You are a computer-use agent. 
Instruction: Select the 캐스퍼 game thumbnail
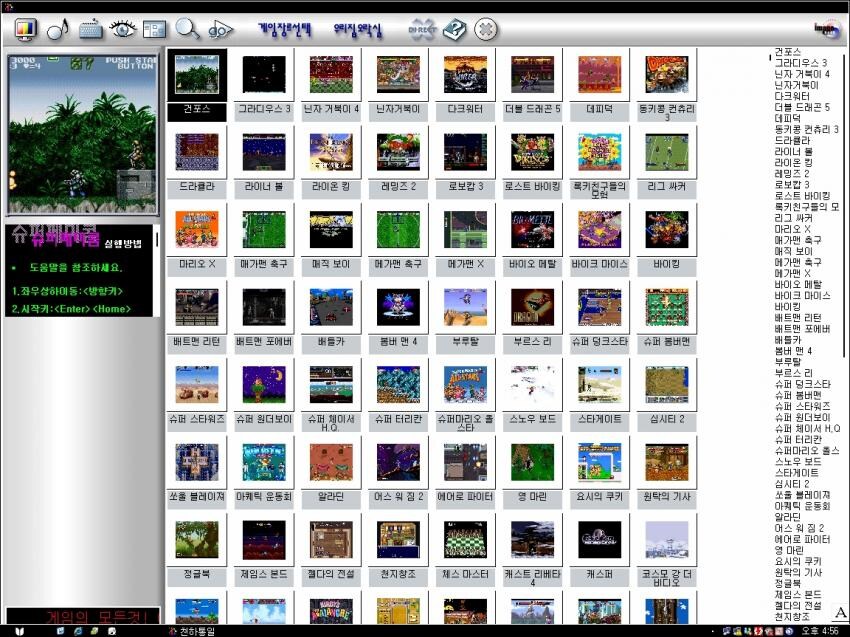(x=600, y=539)
